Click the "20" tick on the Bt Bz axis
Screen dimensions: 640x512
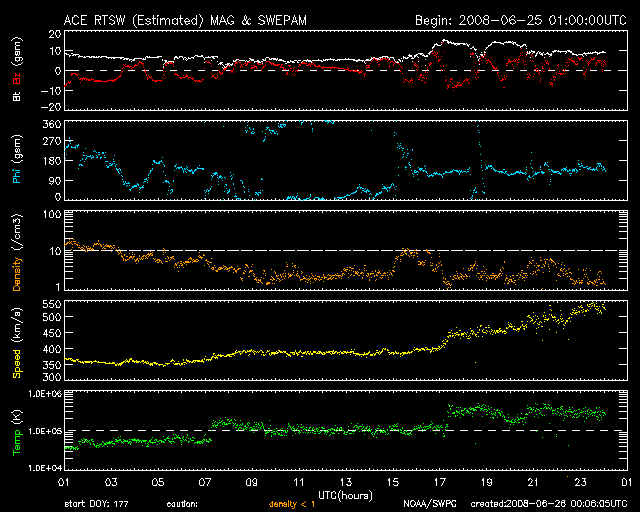55,34
